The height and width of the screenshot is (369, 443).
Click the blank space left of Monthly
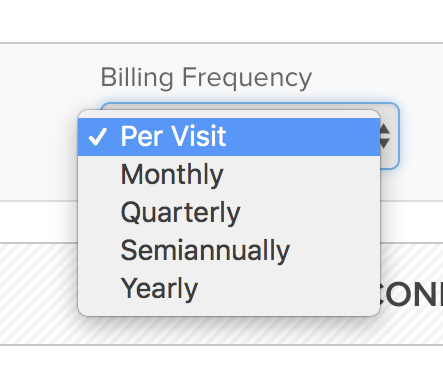[99, 175]
